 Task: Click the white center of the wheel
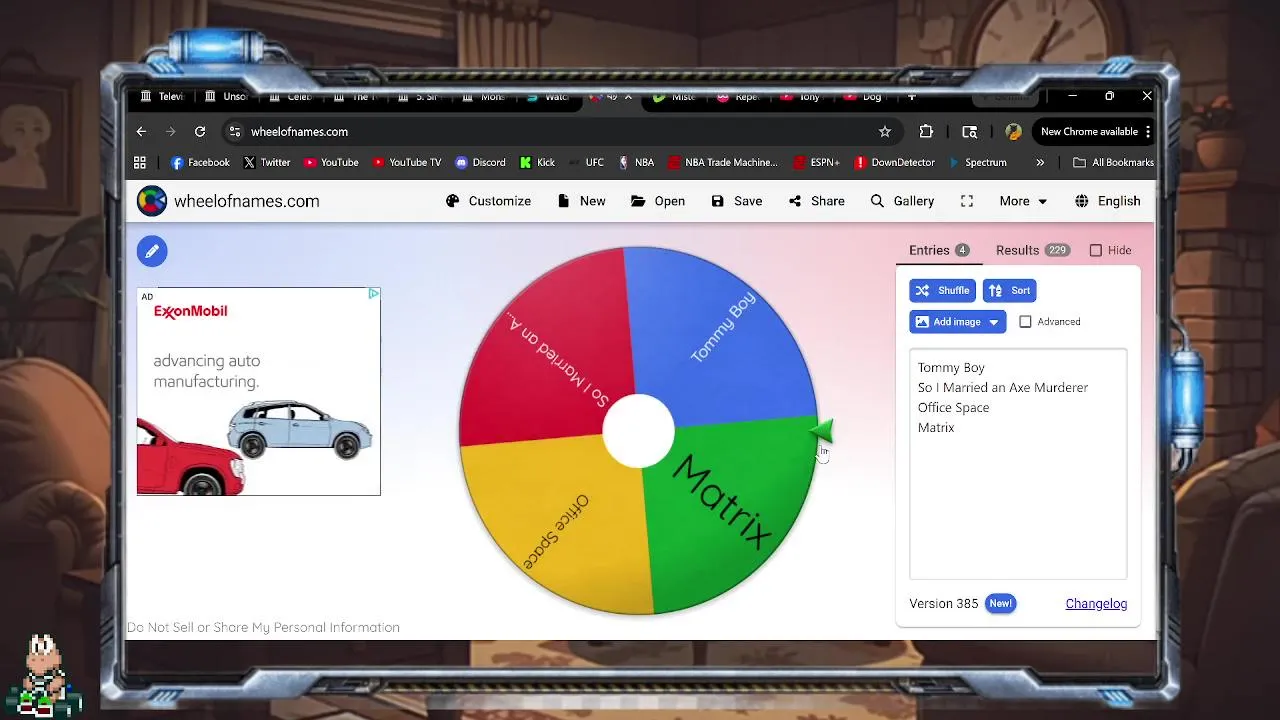point(639,431)
